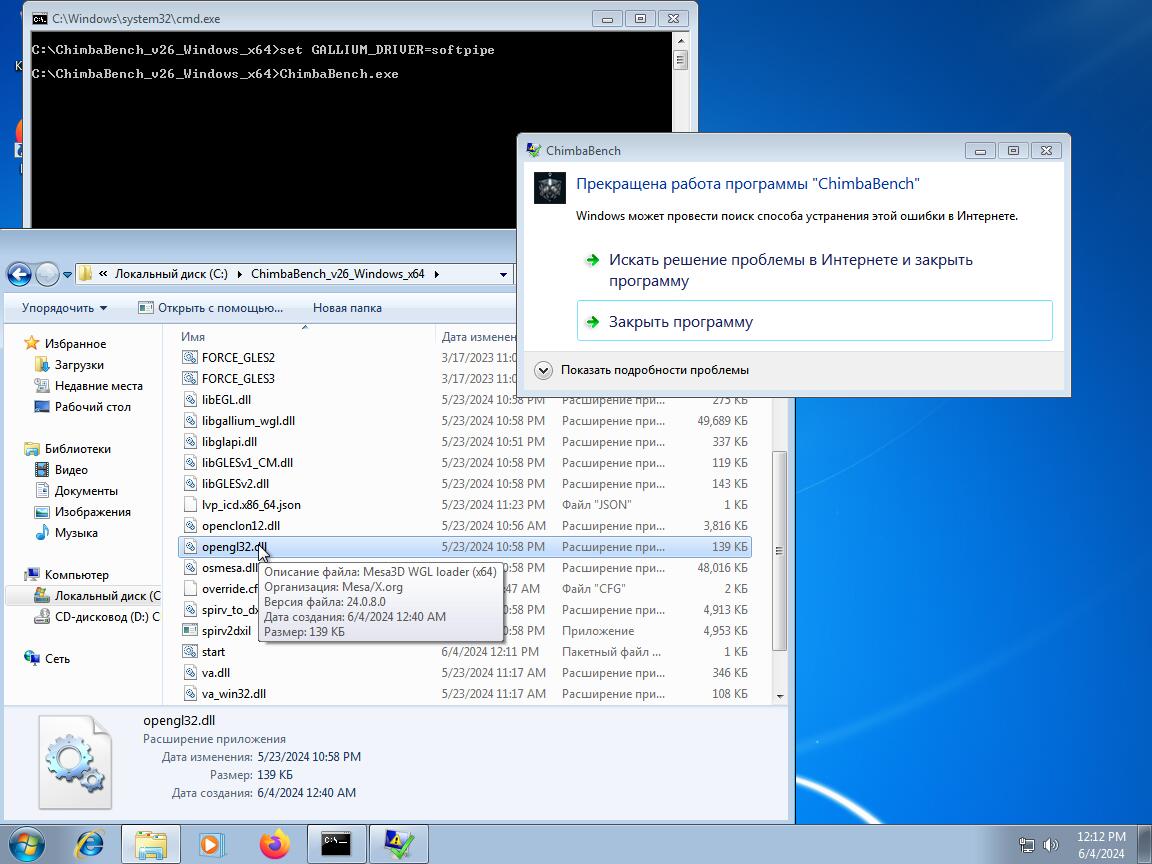The width and height of the screenshot is (1152, 864).
Task: Show the taskbar clock and date
Action: pos(1101,845)
